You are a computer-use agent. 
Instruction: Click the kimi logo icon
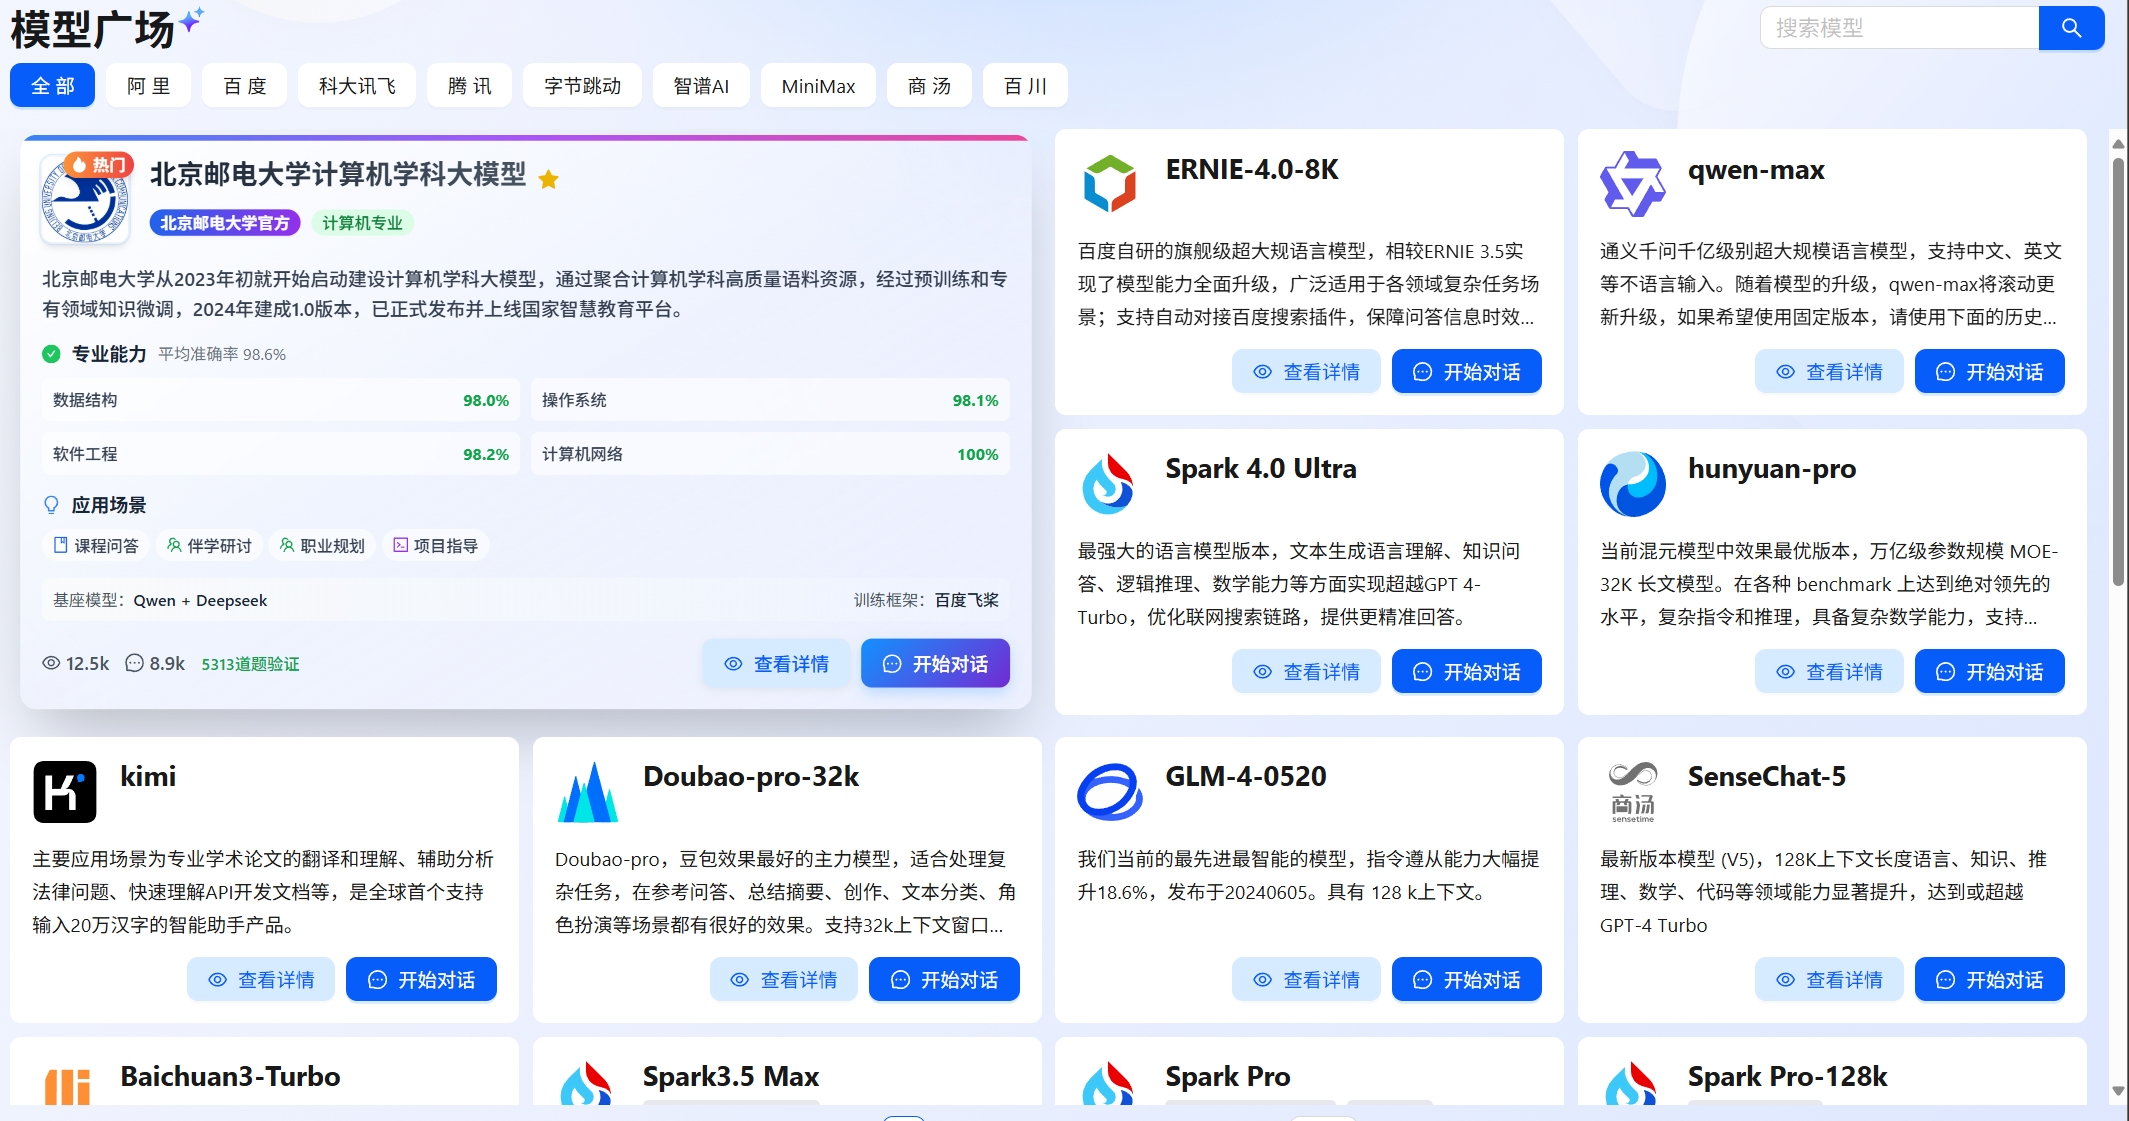[65, 792]
